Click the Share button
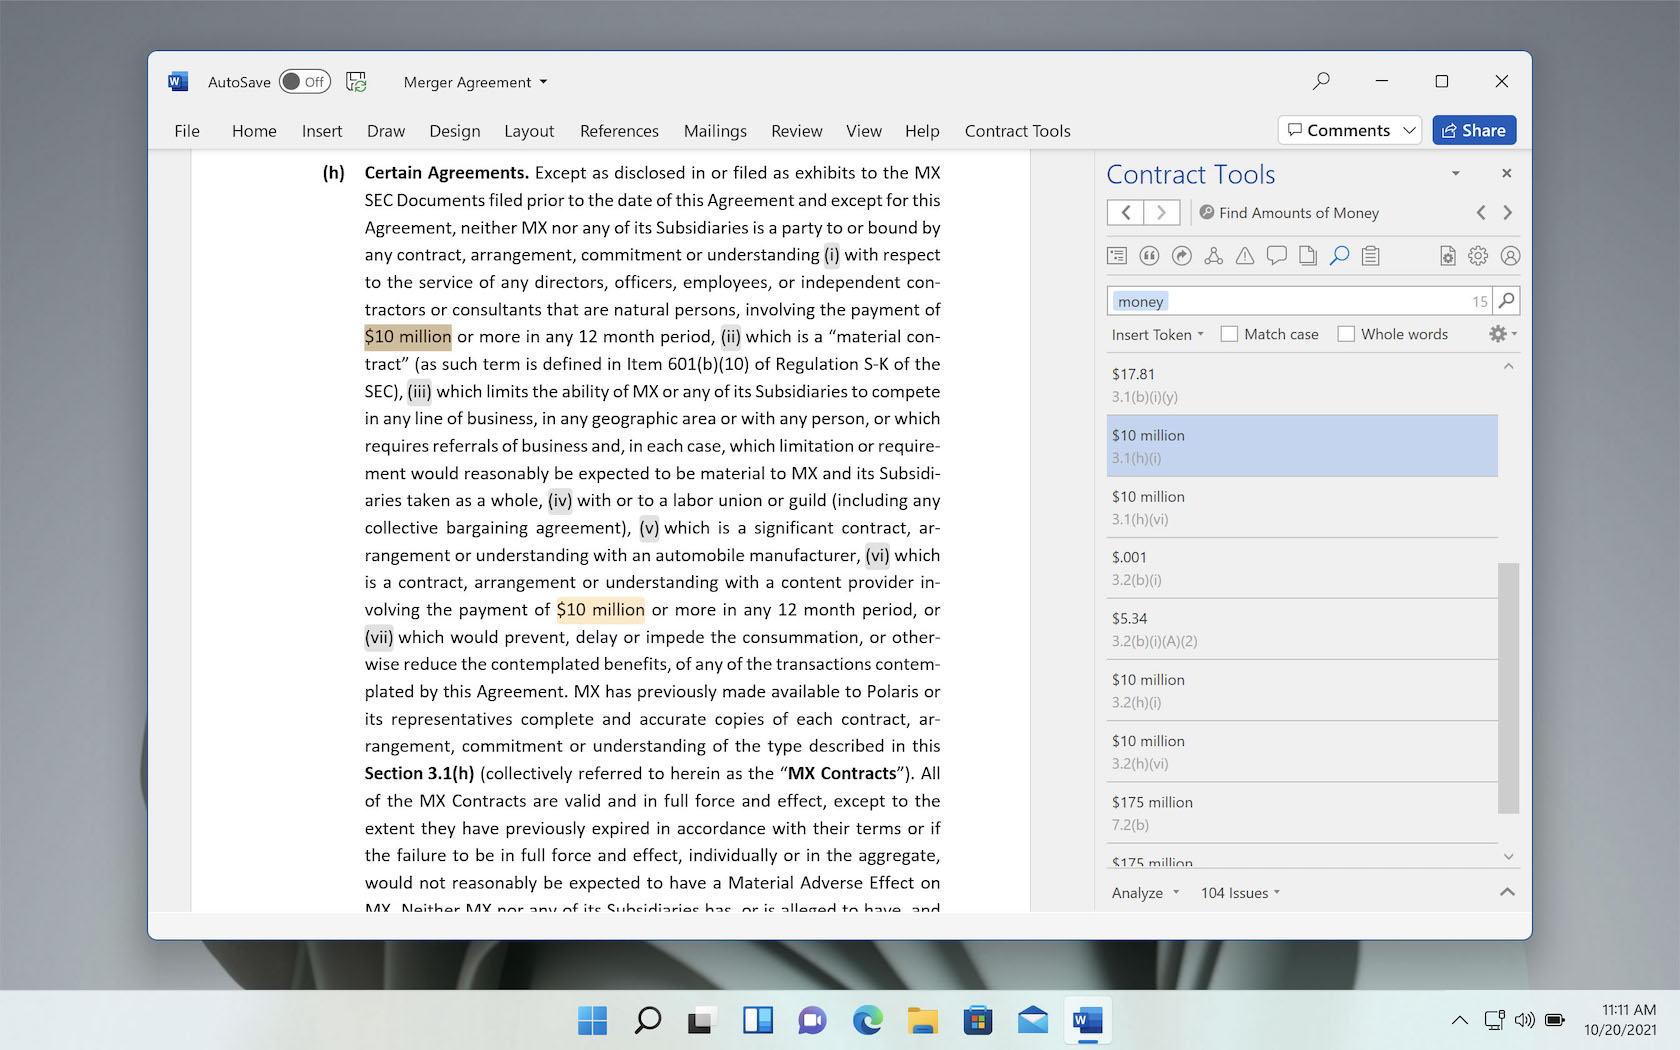This screenshot has width=1680, height=1050. 1474,130
